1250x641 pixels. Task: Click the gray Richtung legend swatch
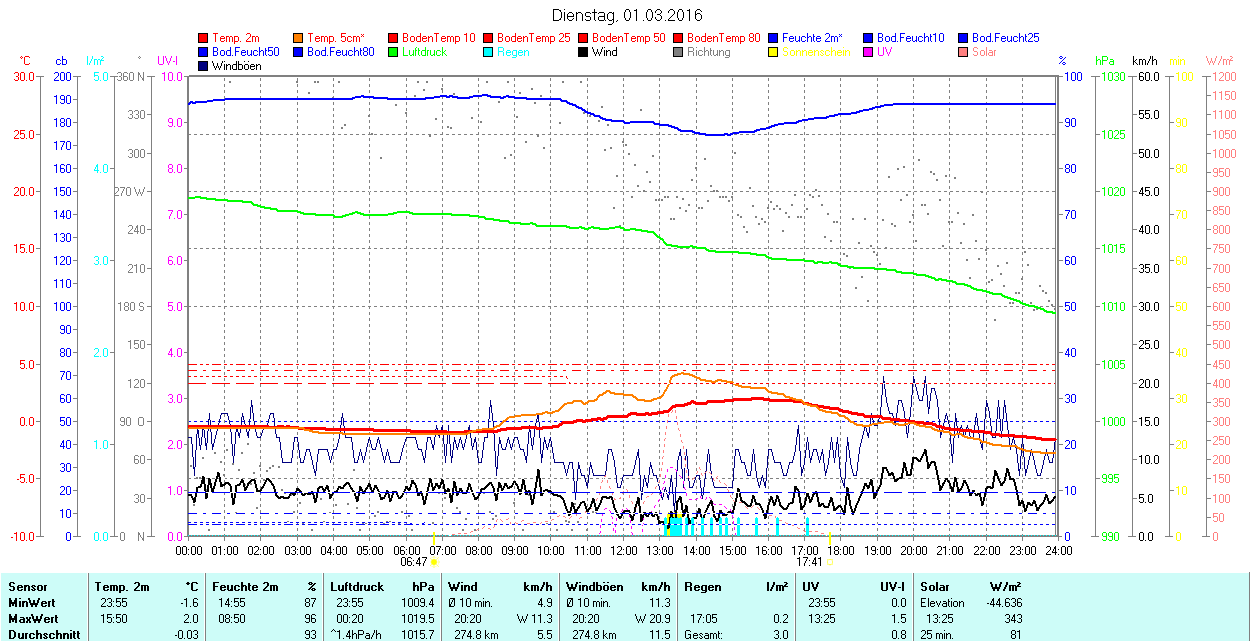(x=678, y=52)
